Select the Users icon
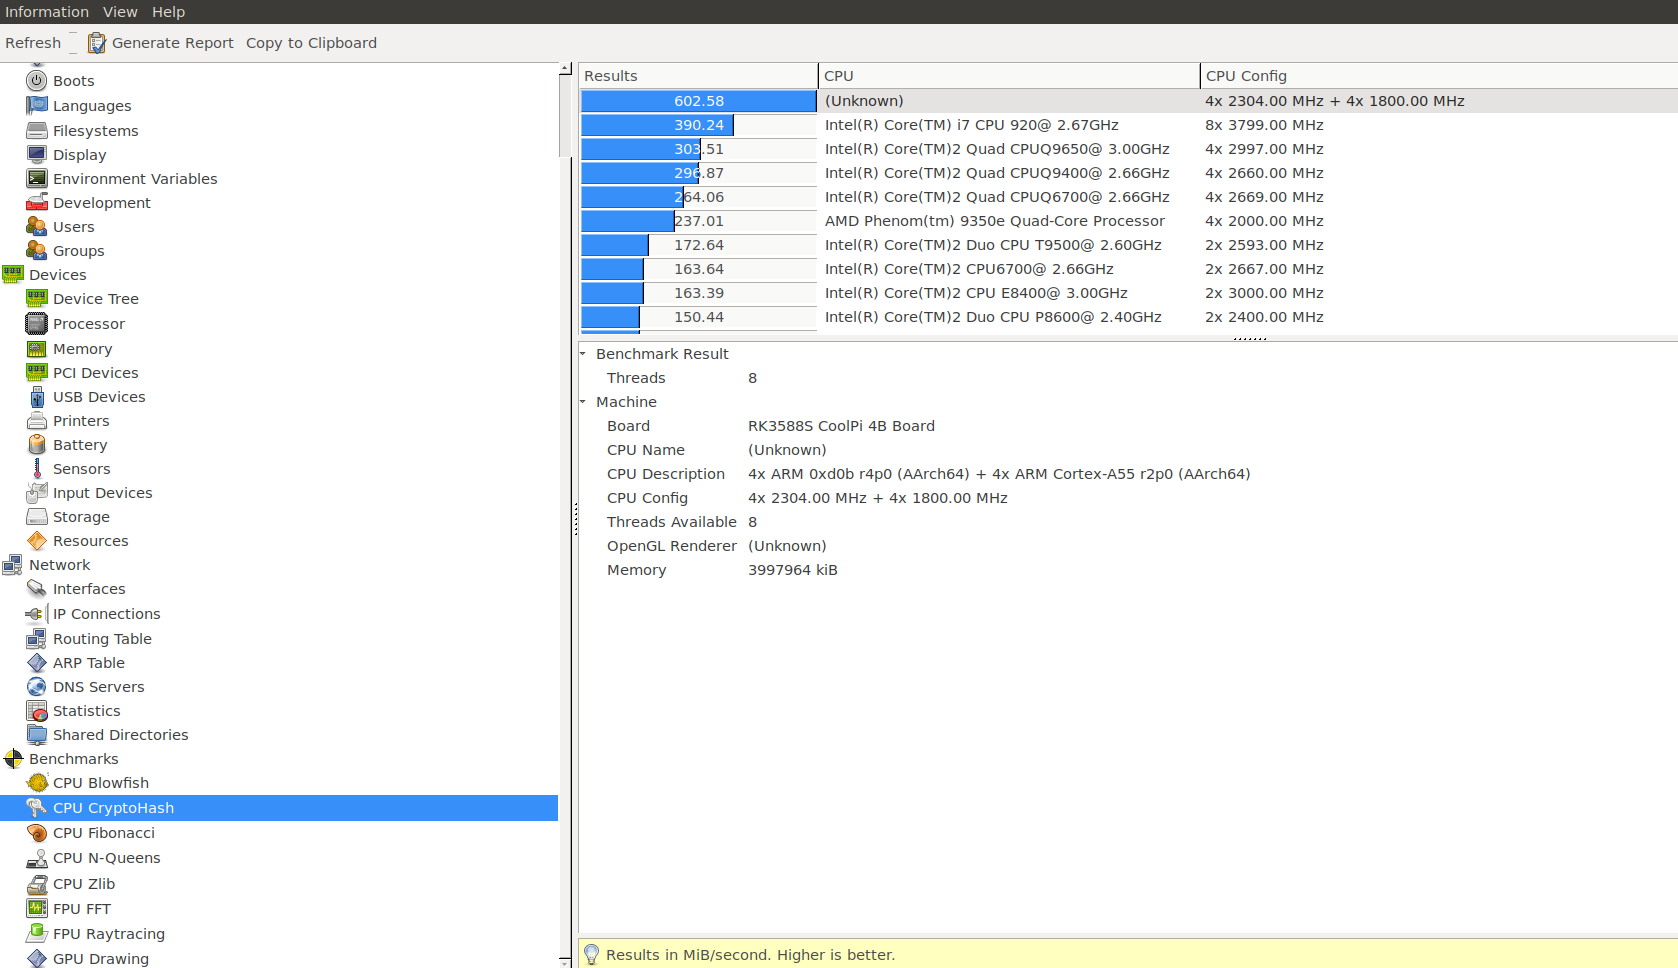Screen dimensions: 1678x968 (37, 227)
